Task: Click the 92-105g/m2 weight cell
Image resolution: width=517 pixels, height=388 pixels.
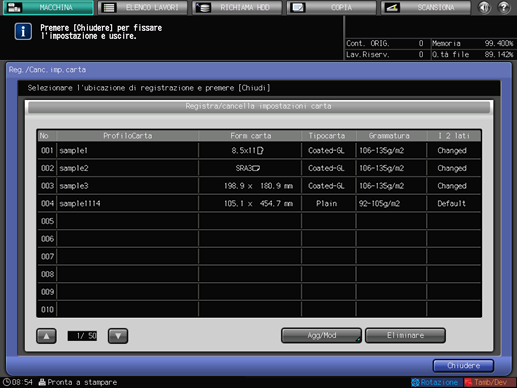Action: (391, 204)
